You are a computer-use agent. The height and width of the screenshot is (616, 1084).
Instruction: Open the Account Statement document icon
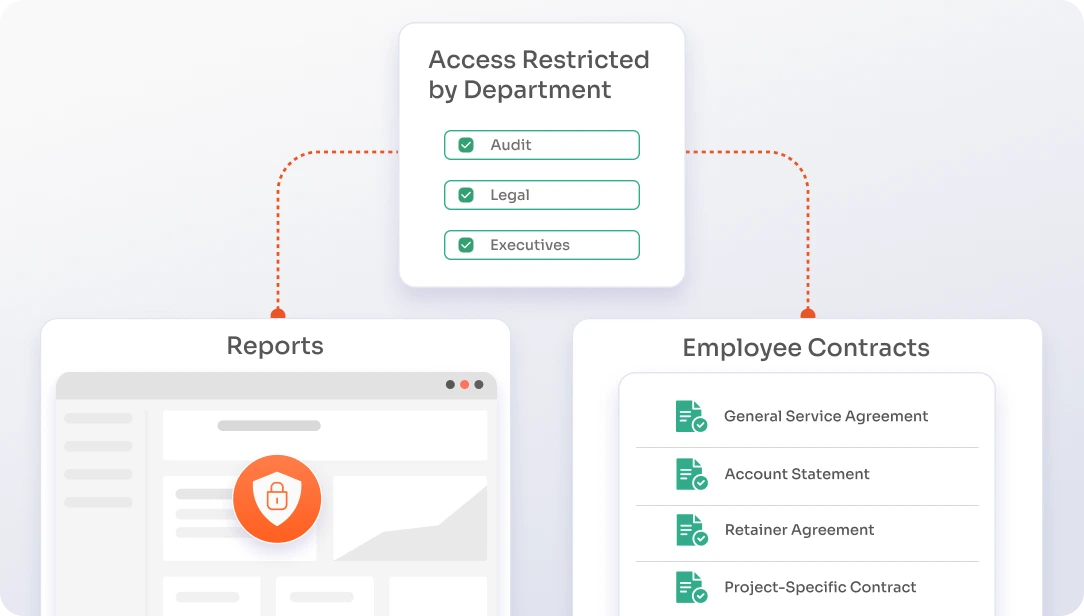pyautogui.click(x=691, y=474)
